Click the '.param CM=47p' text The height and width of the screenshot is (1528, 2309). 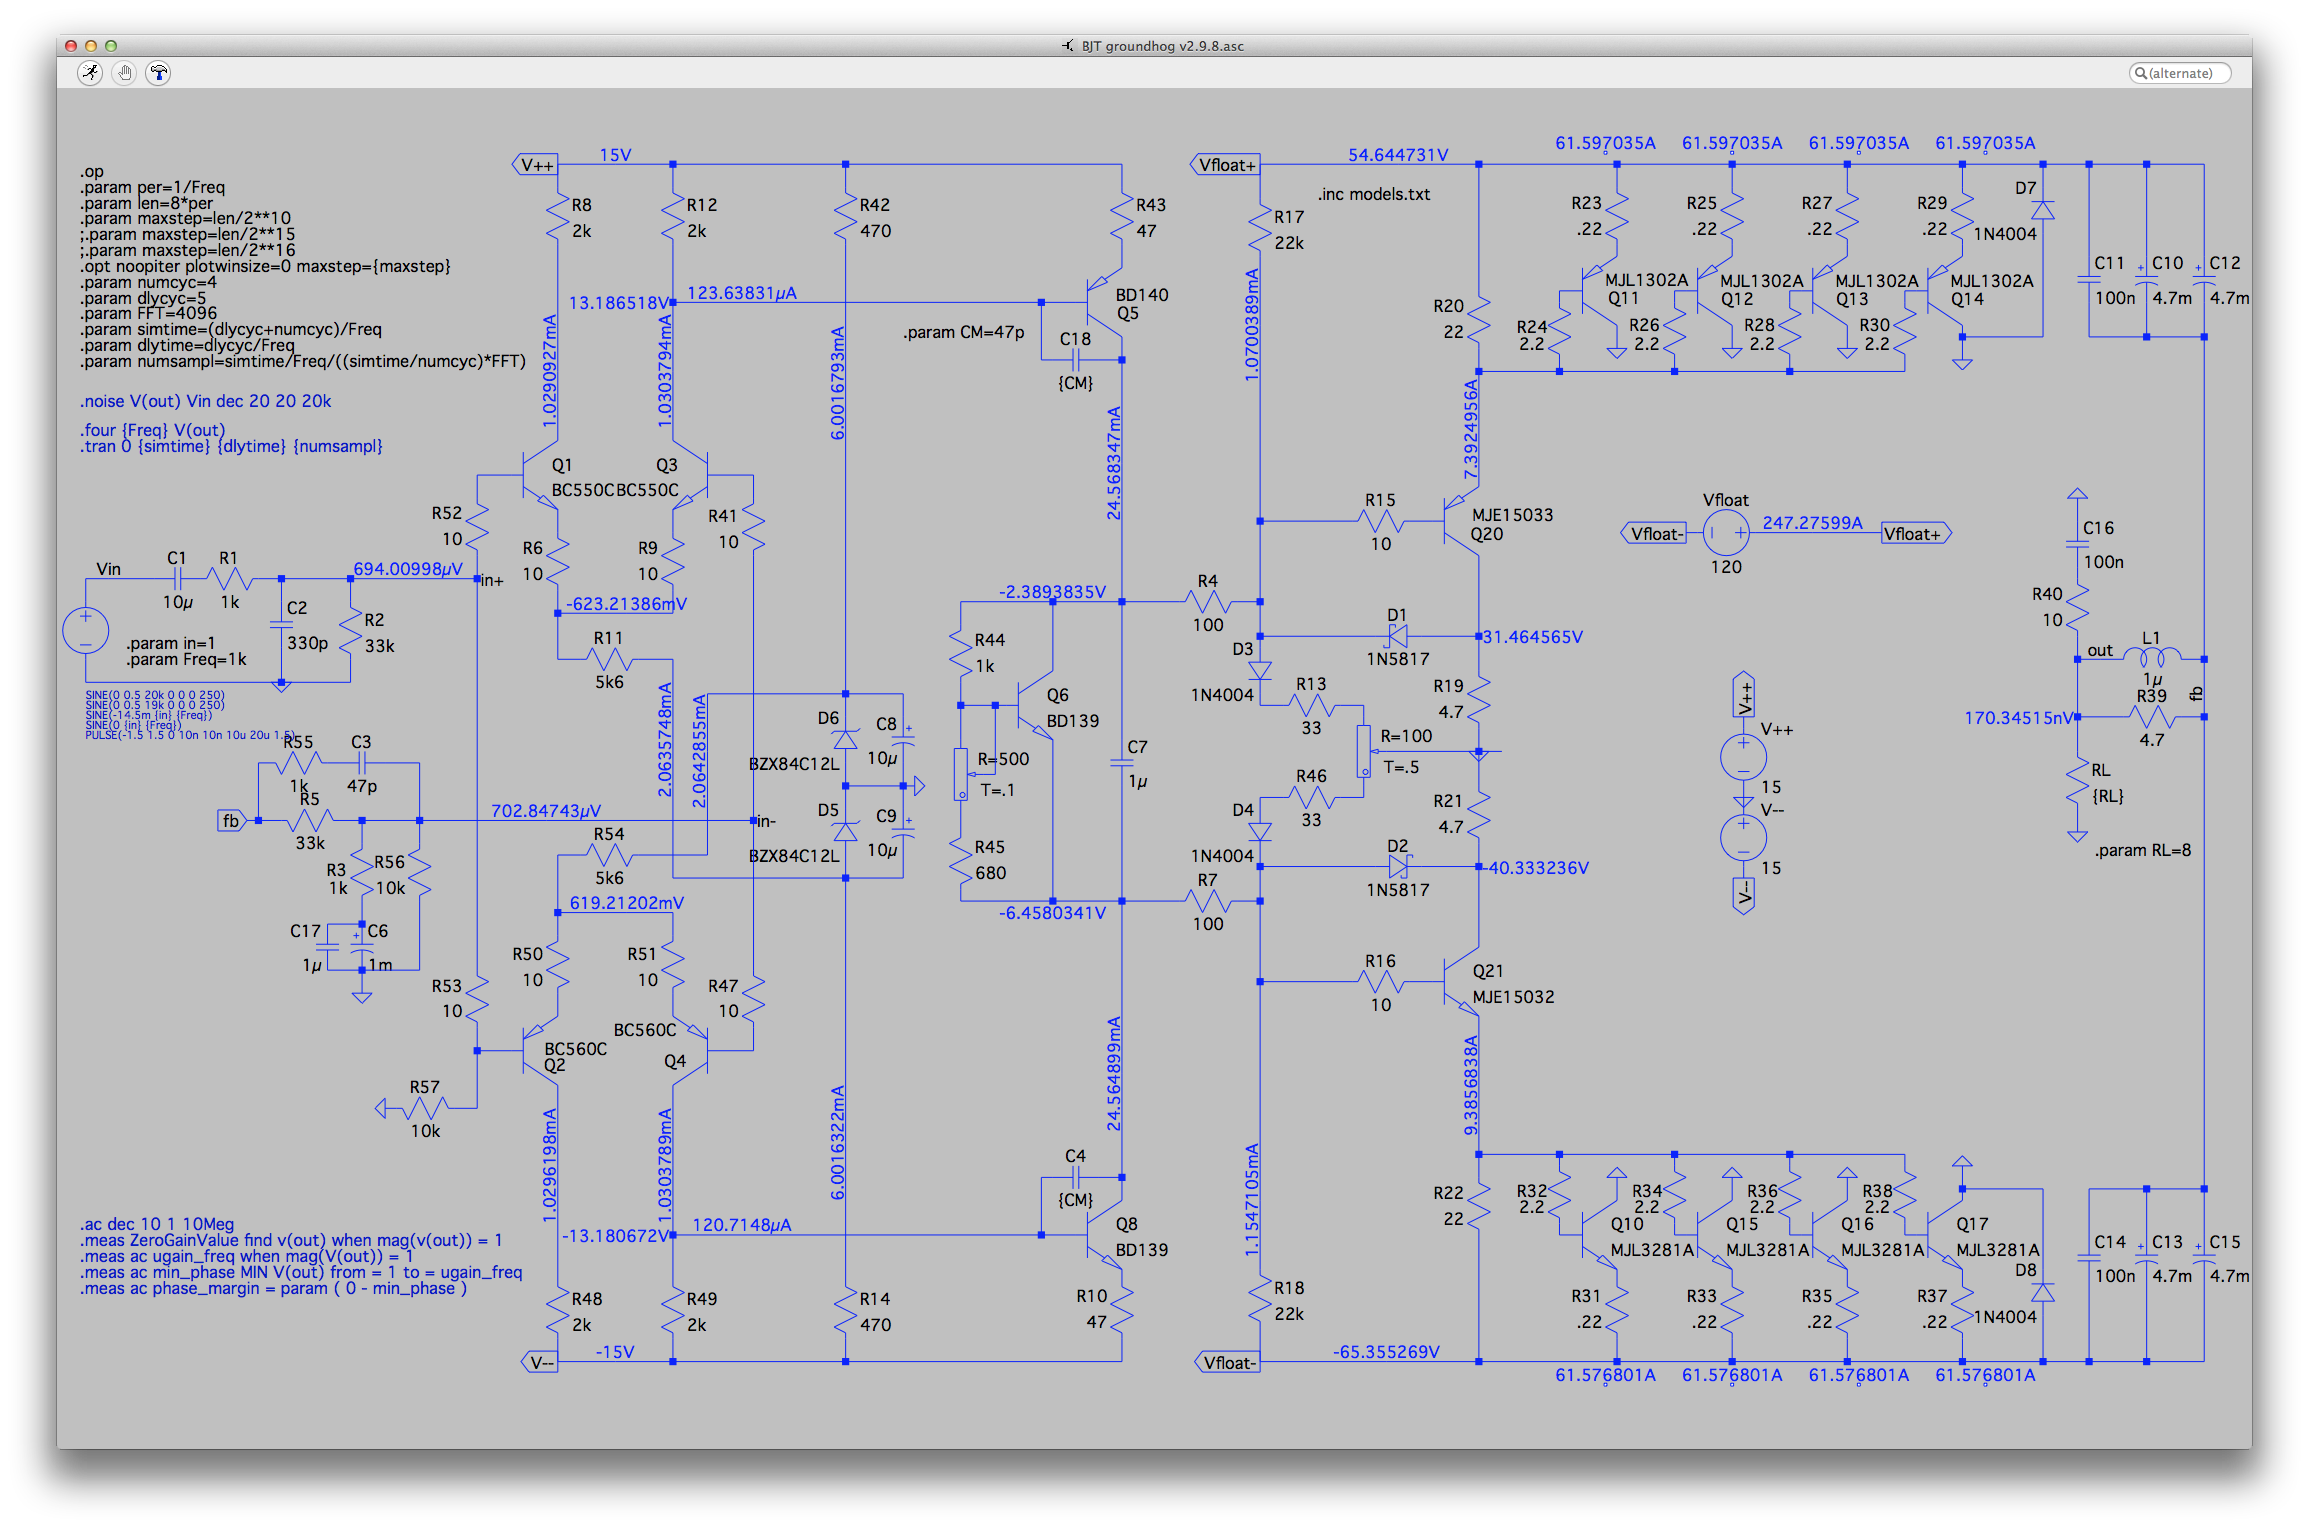(964, 332)
